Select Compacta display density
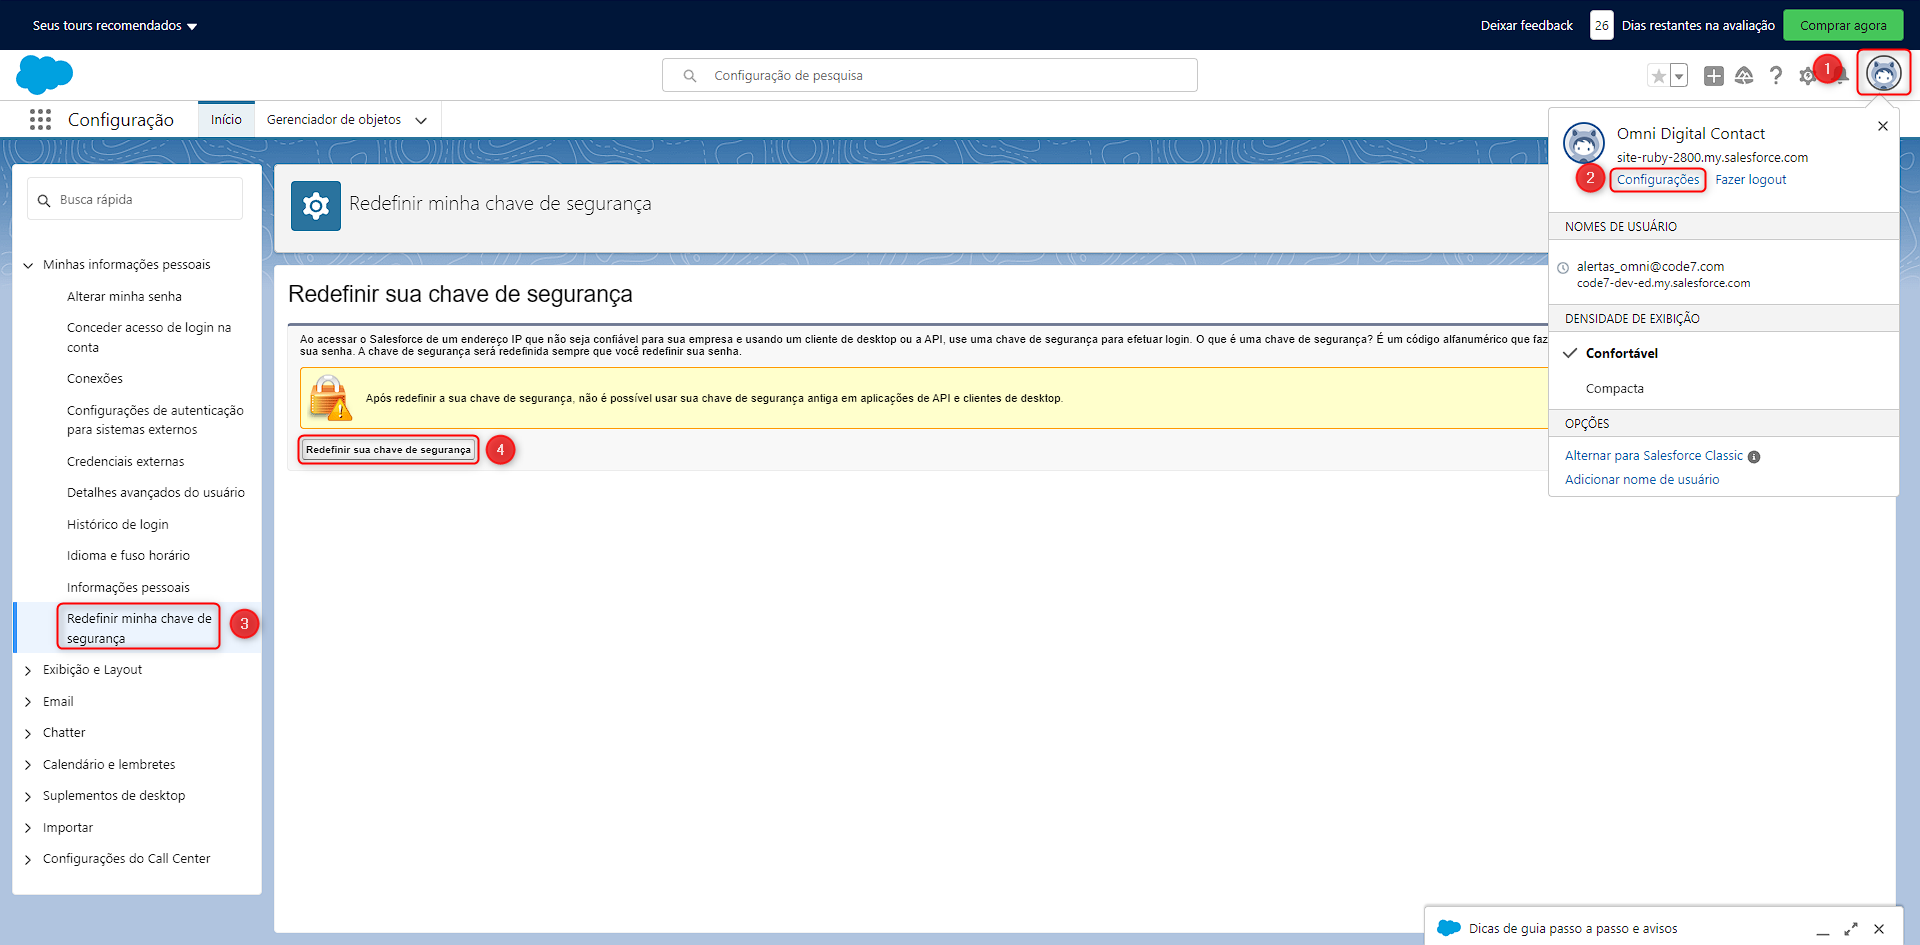This screenshot has height=945, width=1920. [1614, 389]
